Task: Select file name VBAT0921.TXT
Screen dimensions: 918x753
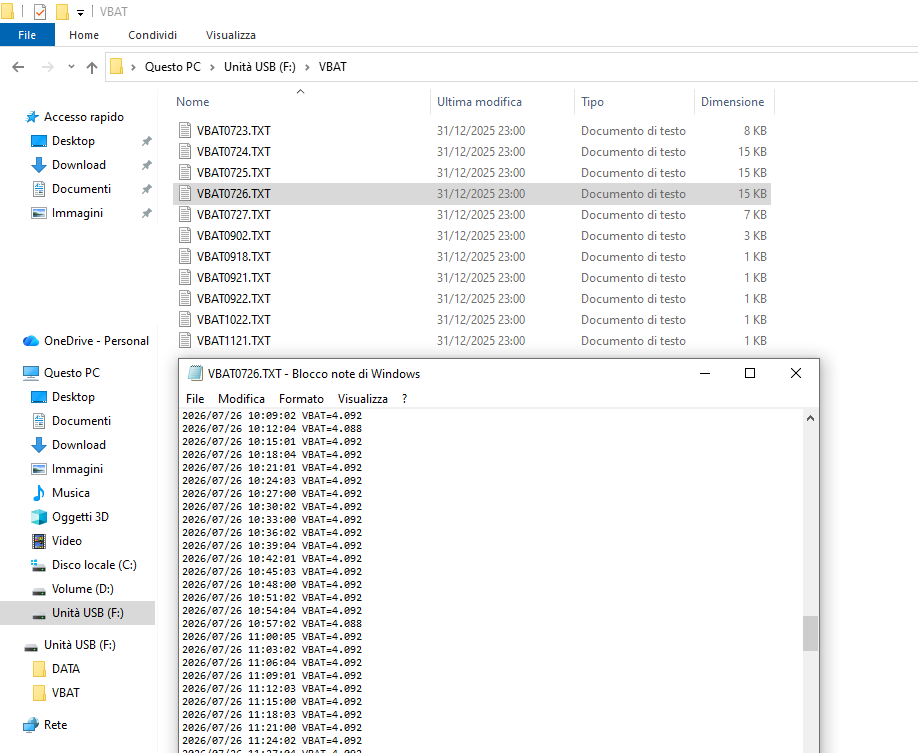Action: 234,278
